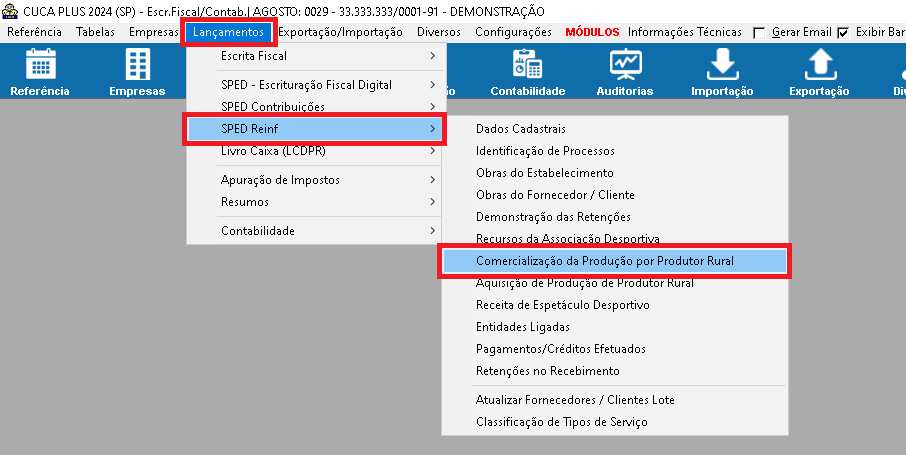The height and width of the screenshot is (455, 906).
Task: Select Dados Cadastrais in SPED Reinf submenu
Action: pyautogui.click(x=614, y=129)
